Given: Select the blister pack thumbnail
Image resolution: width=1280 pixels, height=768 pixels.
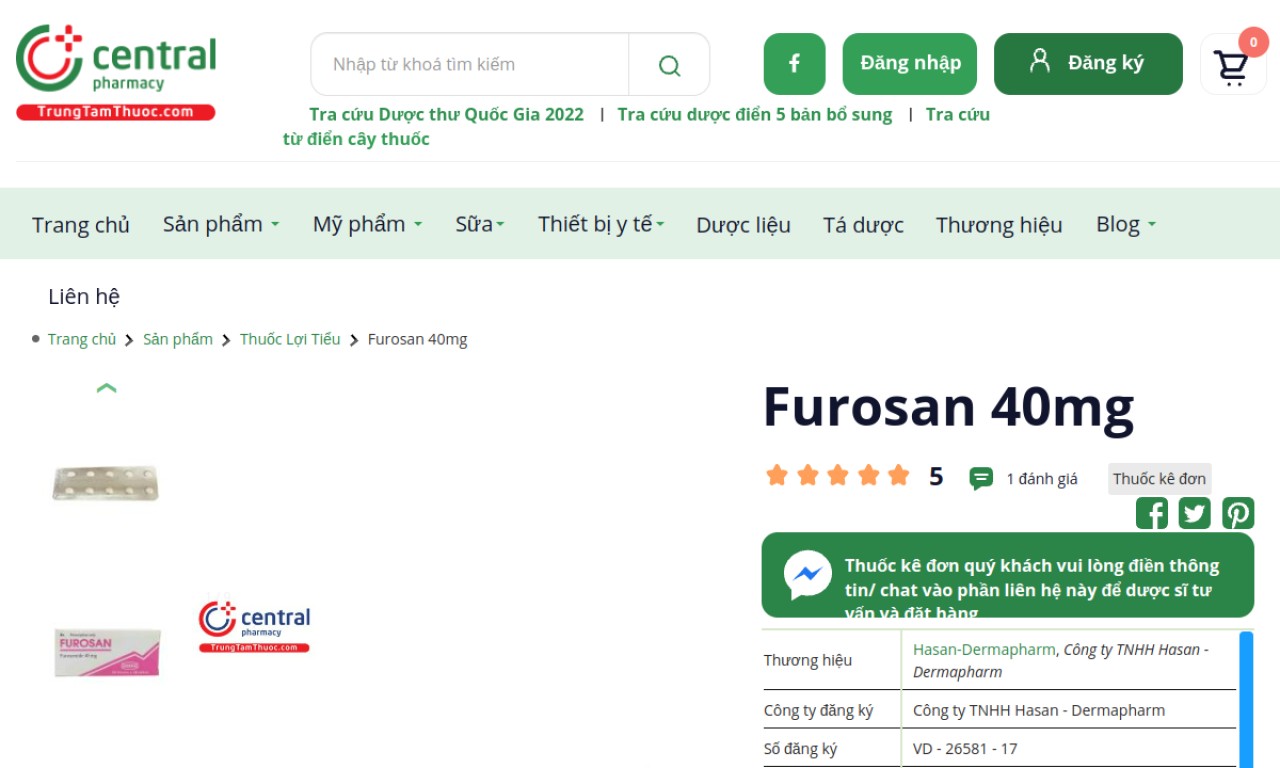Looking at the screenshot, I should click(x=106, y=484).
